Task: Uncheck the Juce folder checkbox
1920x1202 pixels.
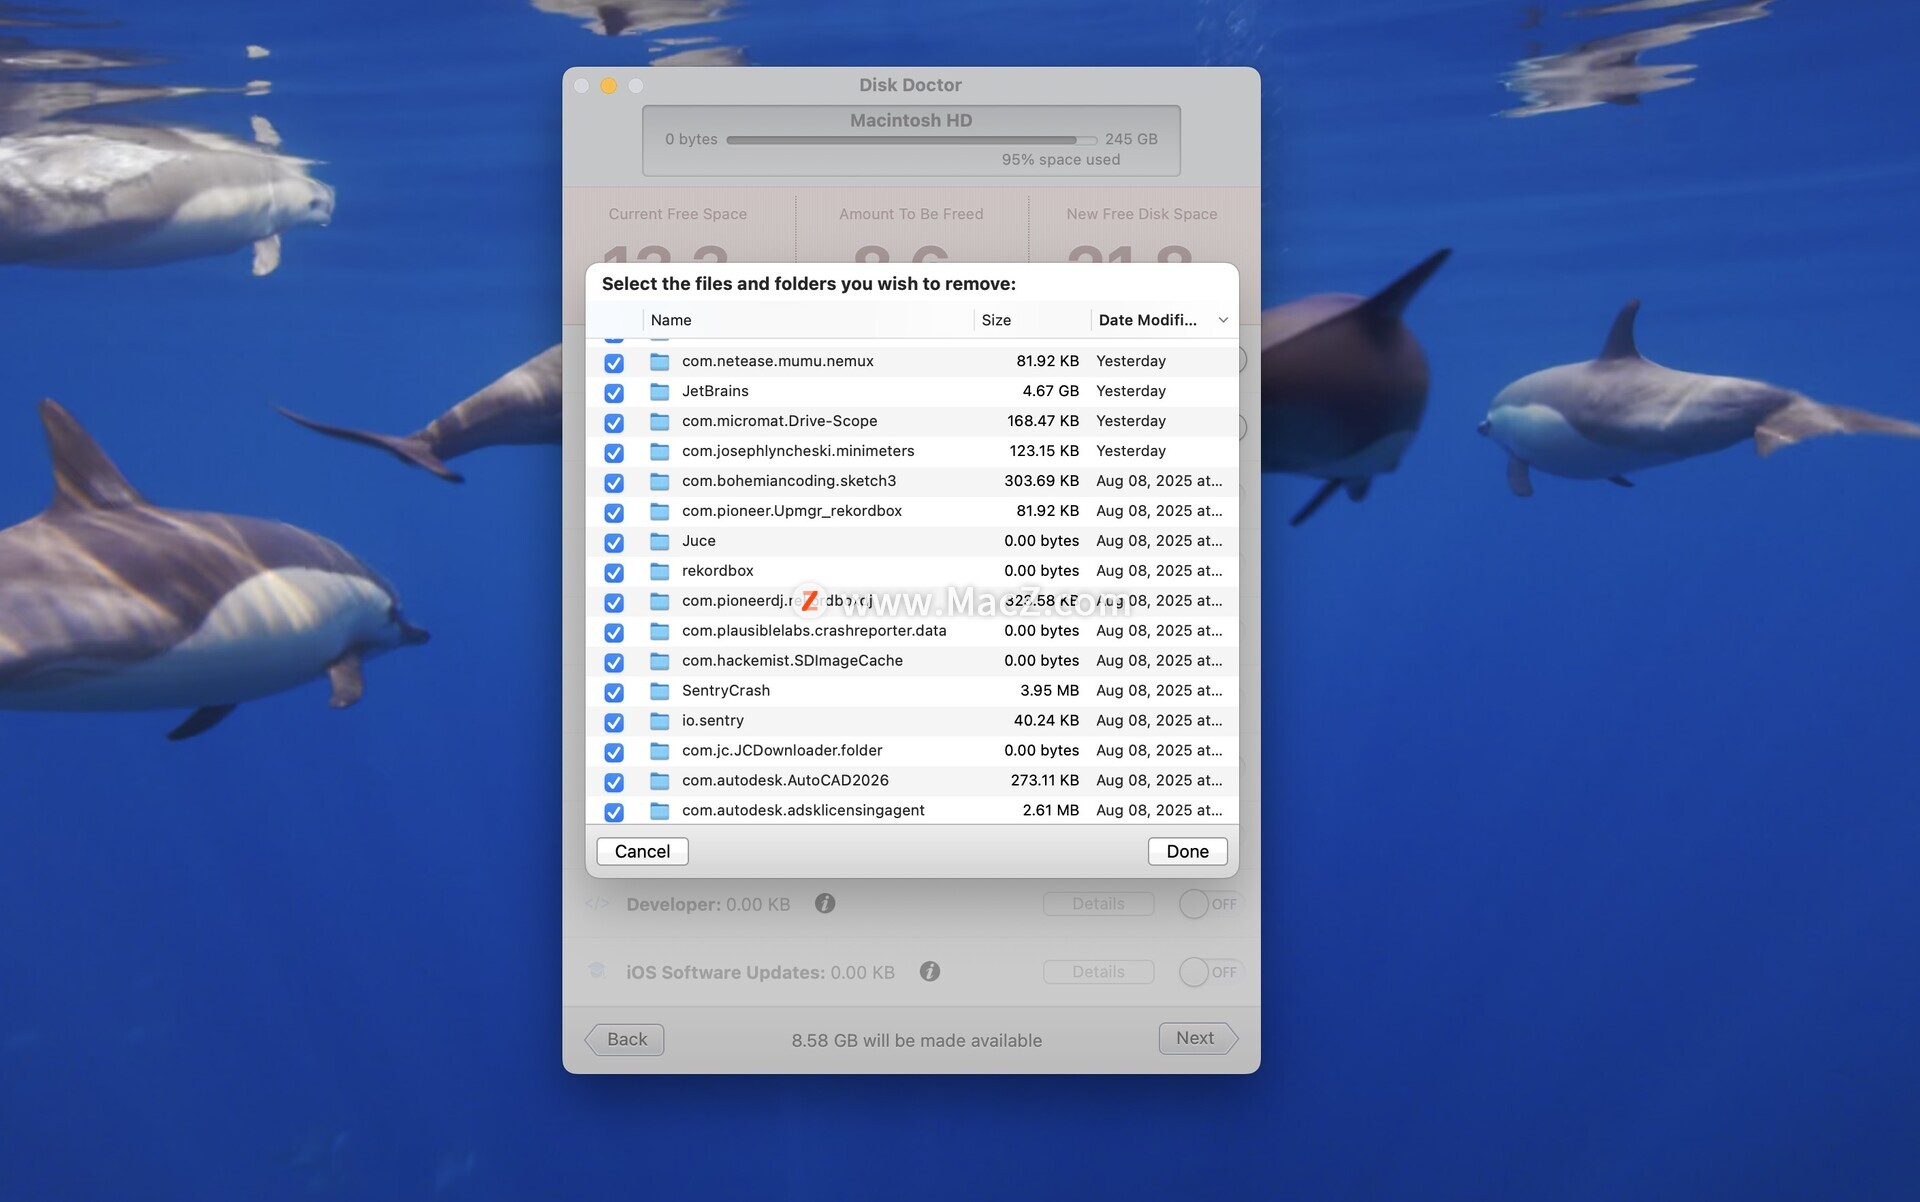Action: click(x=614, y=542)
